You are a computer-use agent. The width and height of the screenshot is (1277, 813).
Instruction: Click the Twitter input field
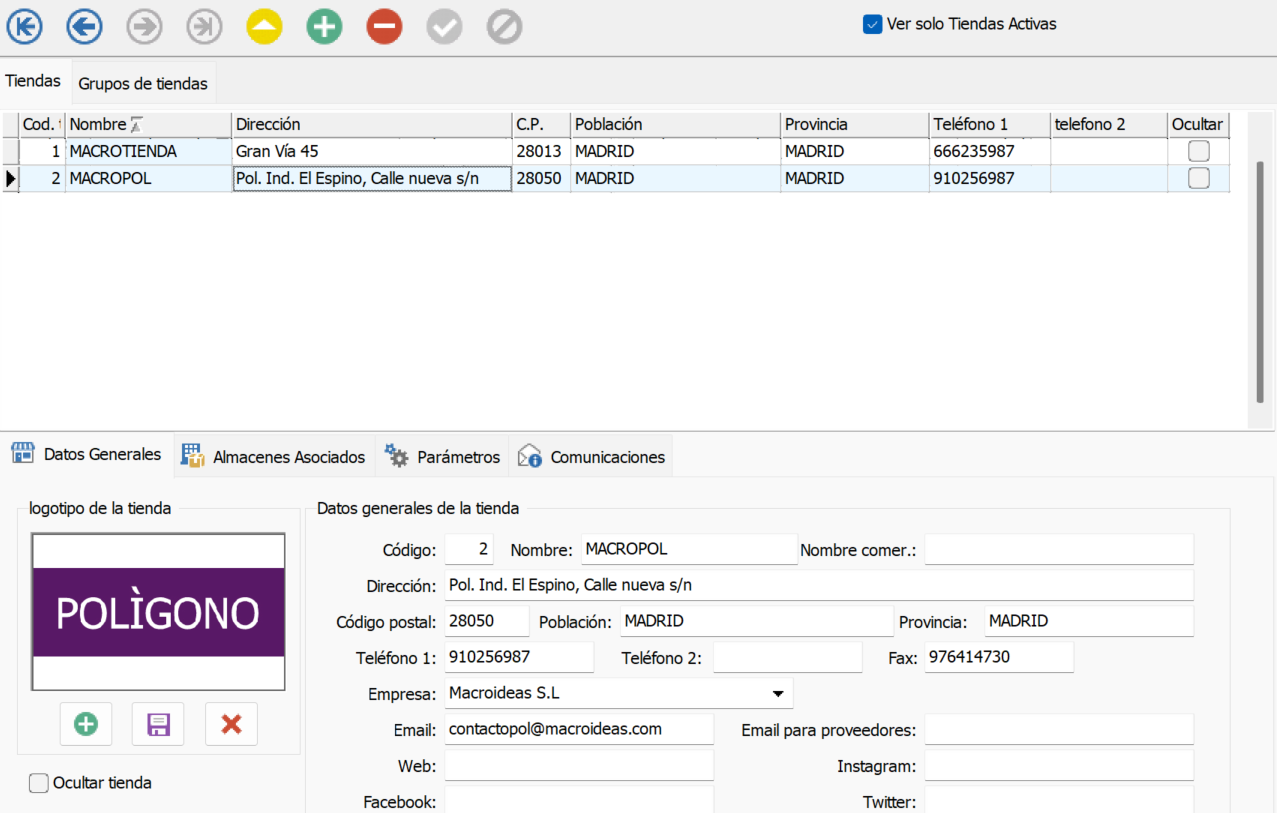pos(1059,800)
